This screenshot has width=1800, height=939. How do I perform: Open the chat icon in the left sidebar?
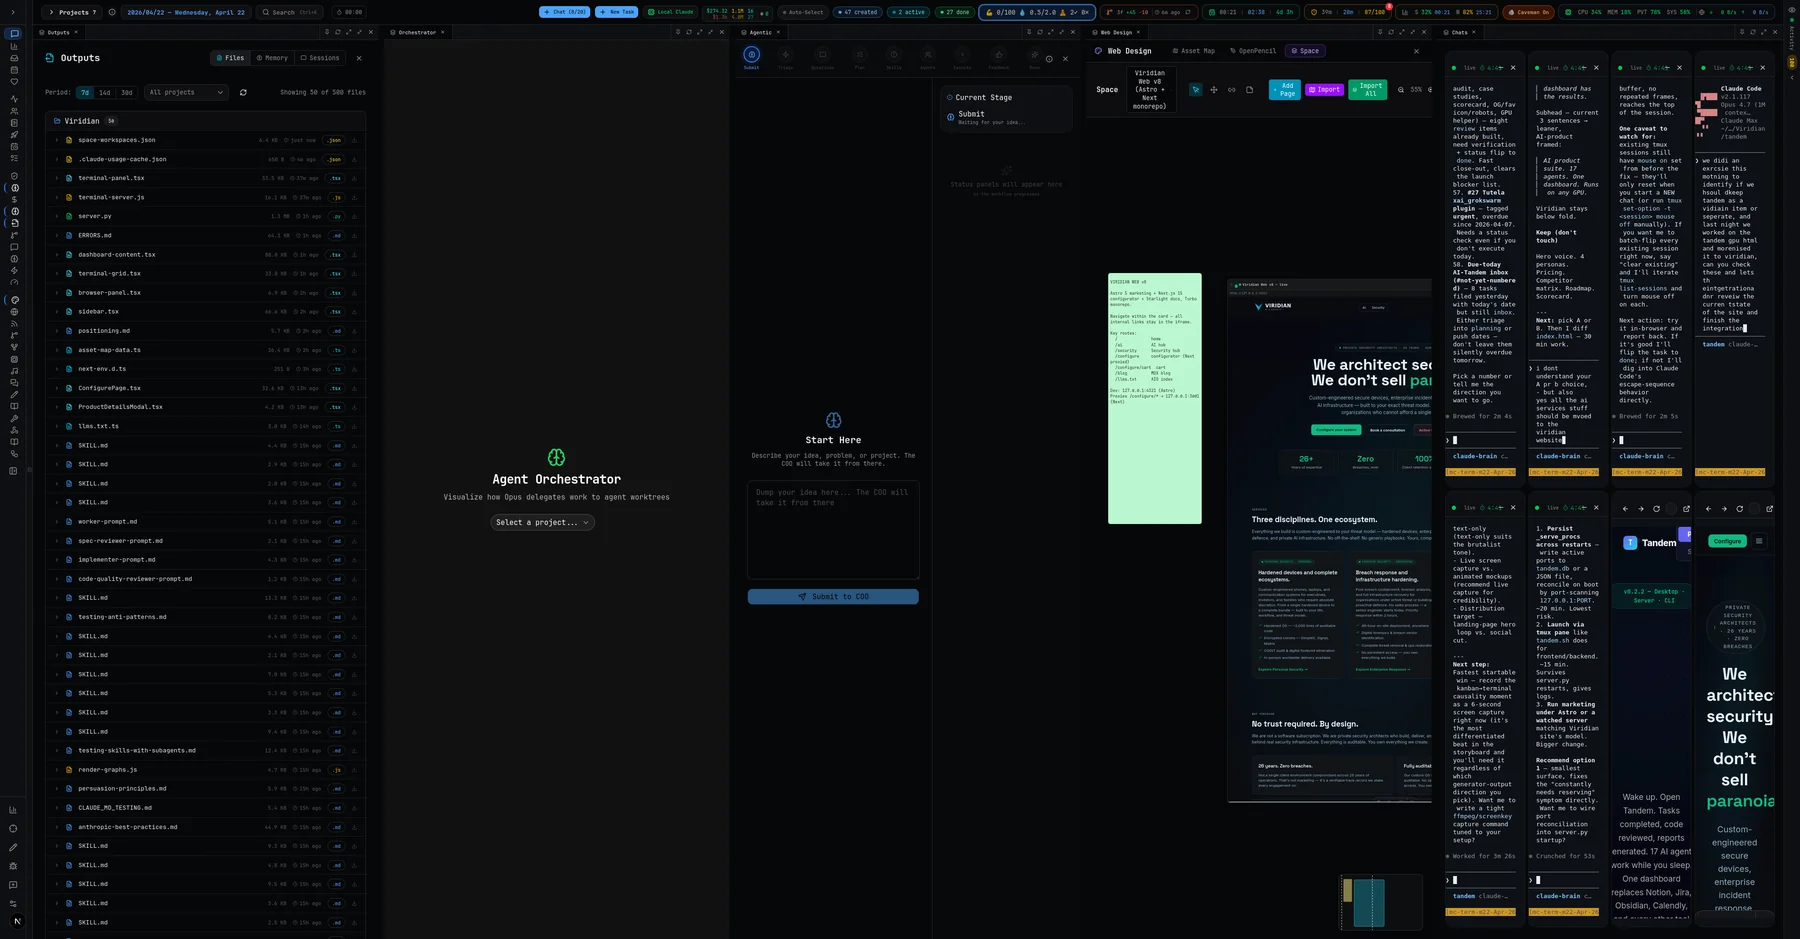click(x=14, y=34)
